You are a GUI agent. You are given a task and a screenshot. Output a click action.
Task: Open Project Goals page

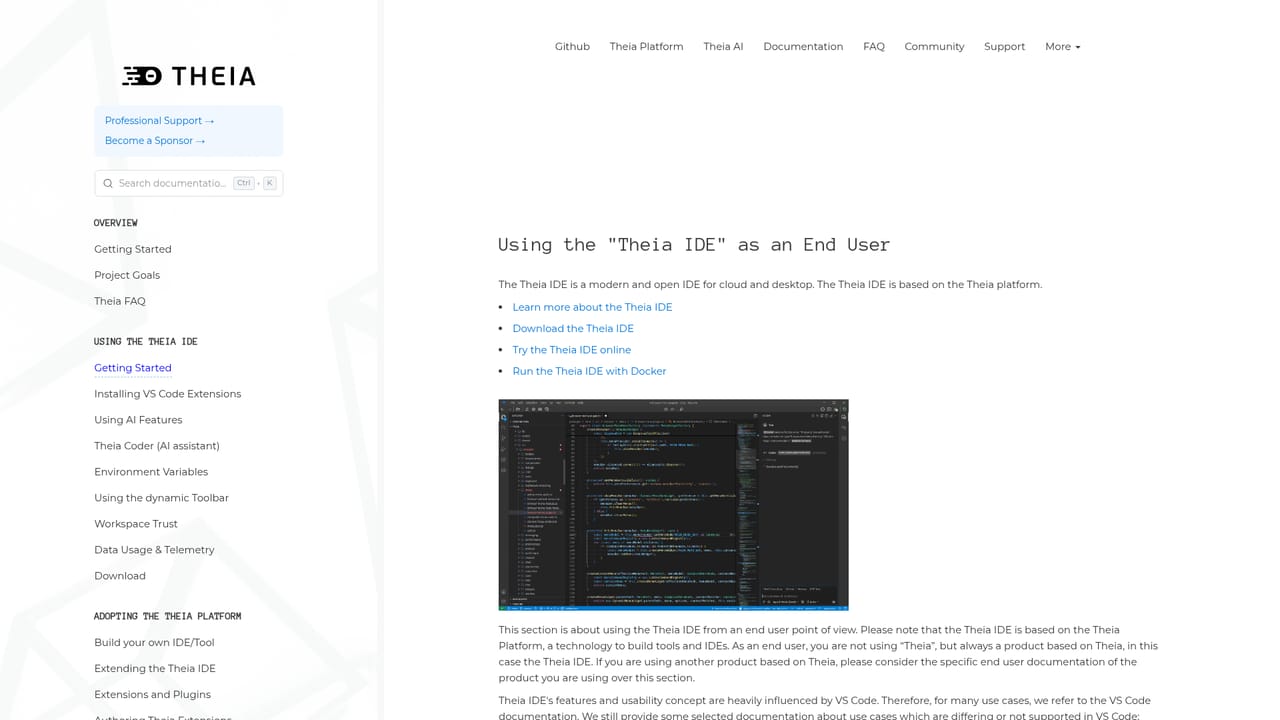127,275
